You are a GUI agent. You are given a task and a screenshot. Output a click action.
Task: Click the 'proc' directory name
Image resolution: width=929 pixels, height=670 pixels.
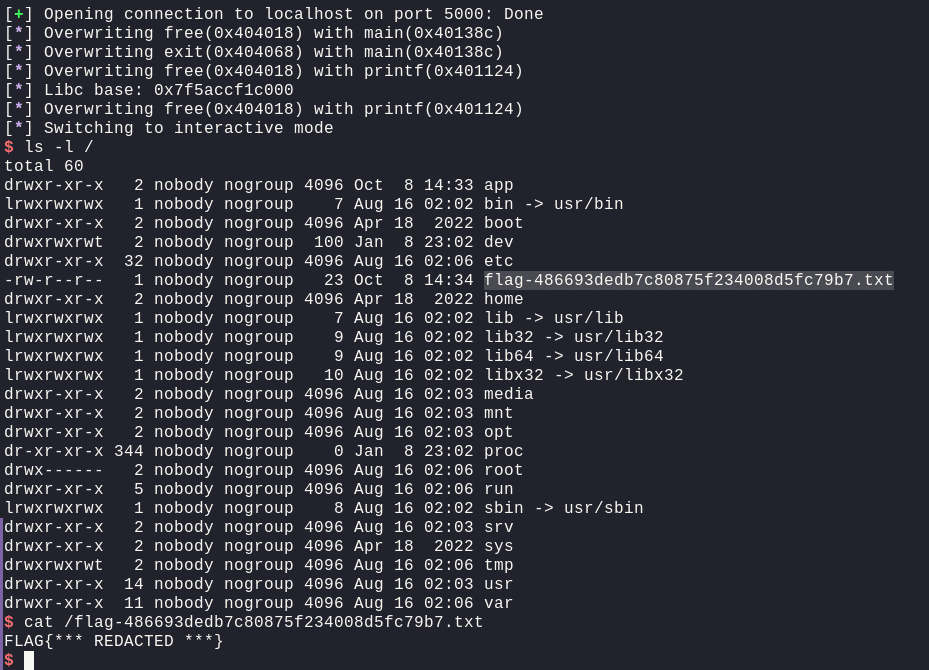click(503, 451)
